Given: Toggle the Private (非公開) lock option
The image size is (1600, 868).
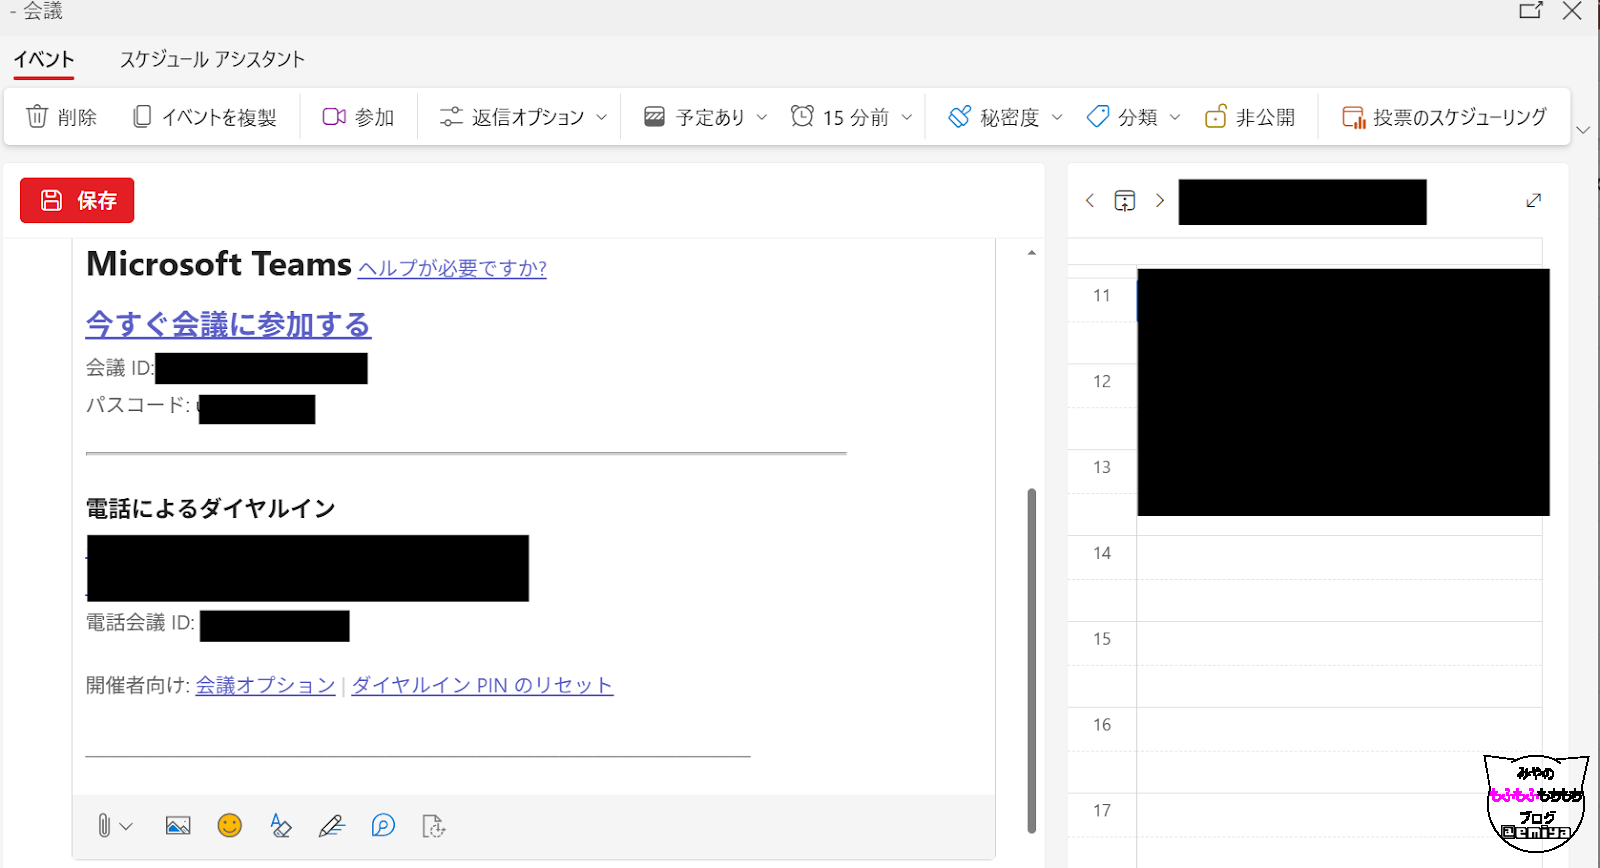Looking at the screenshot, I should click(x=1250, y=117).
